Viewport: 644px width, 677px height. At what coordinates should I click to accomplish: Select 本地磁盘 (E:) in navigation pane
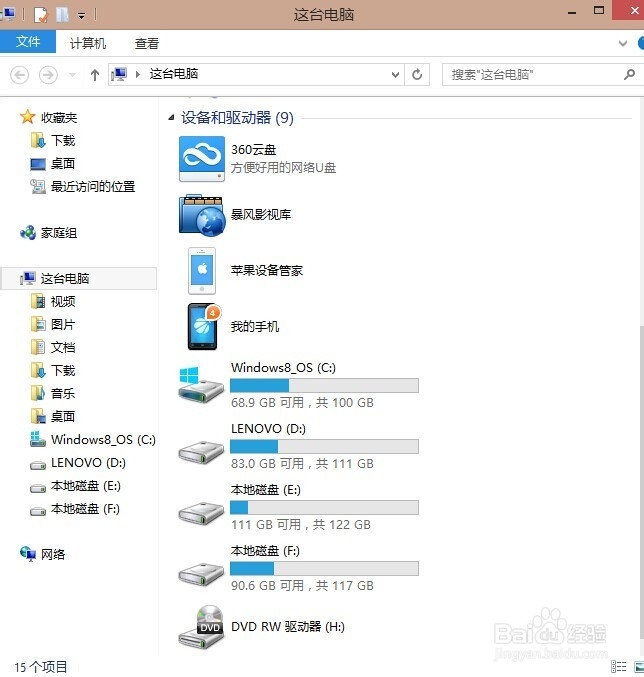pos(85,486)
